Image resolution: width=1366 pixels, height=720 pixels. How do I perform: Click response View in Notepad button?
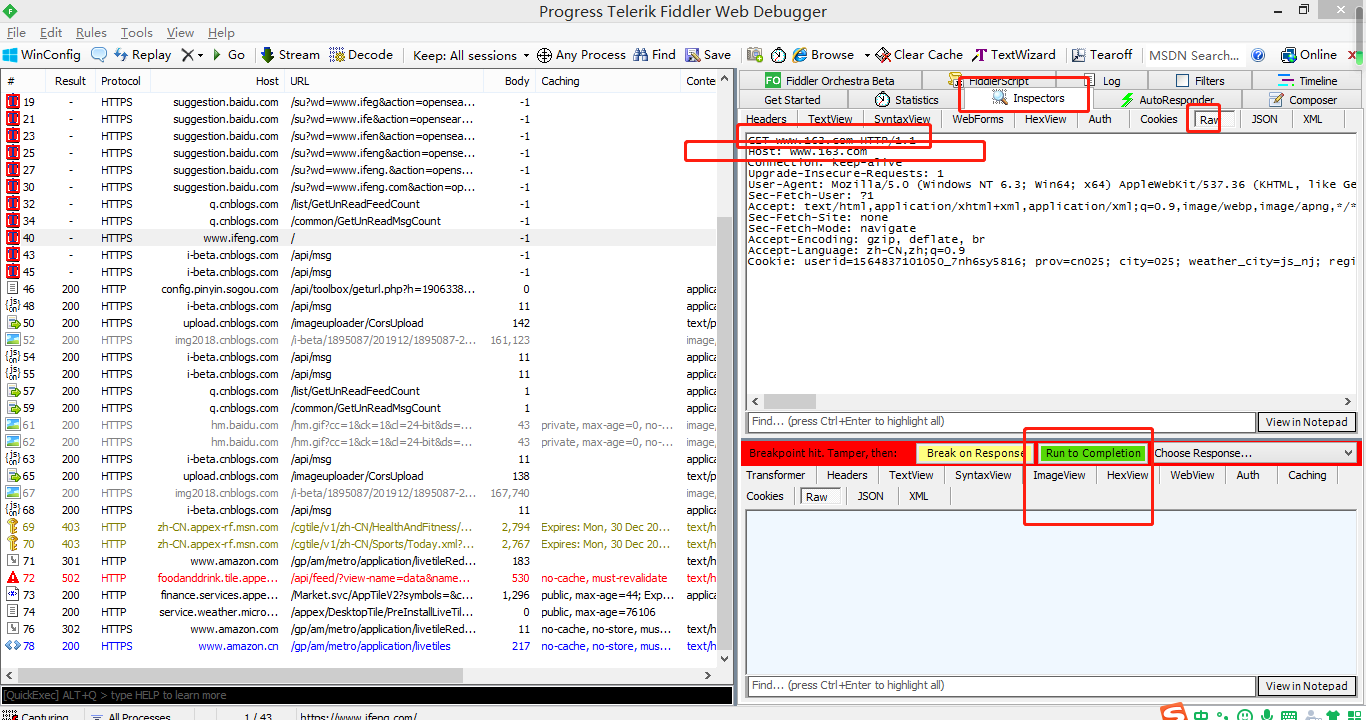(x=1306, y=686)
